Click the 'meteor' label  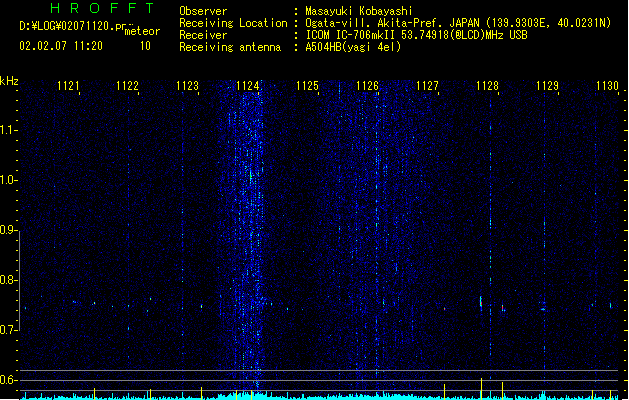coord(142,31)
